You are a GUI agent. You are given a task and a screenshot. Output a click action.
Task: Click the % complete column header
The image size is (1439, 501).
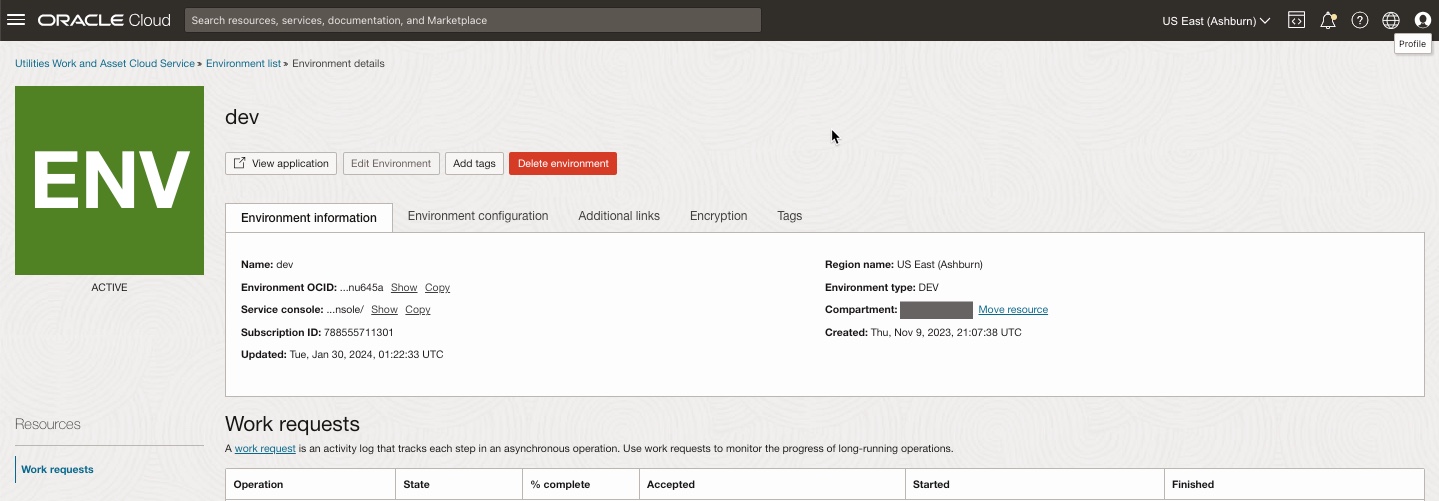[581, 484]
